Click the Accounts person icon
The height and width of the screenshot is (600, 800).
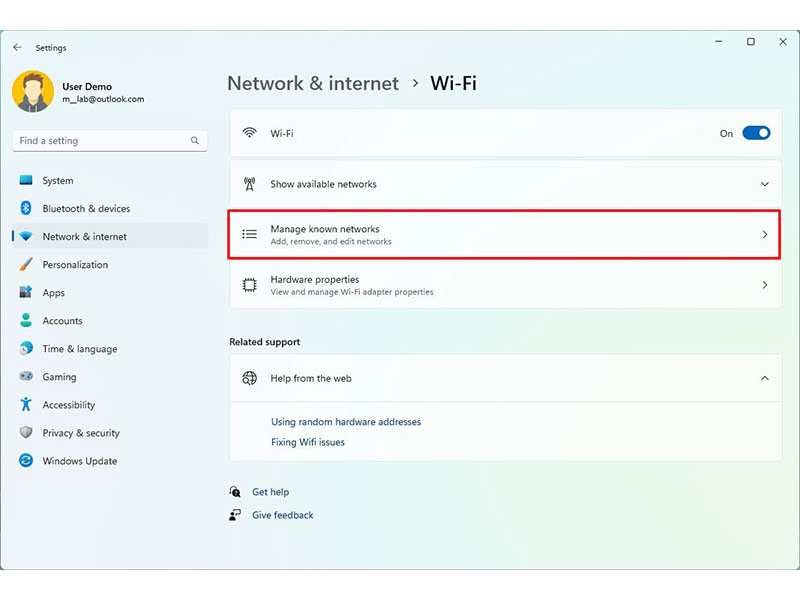26,320
